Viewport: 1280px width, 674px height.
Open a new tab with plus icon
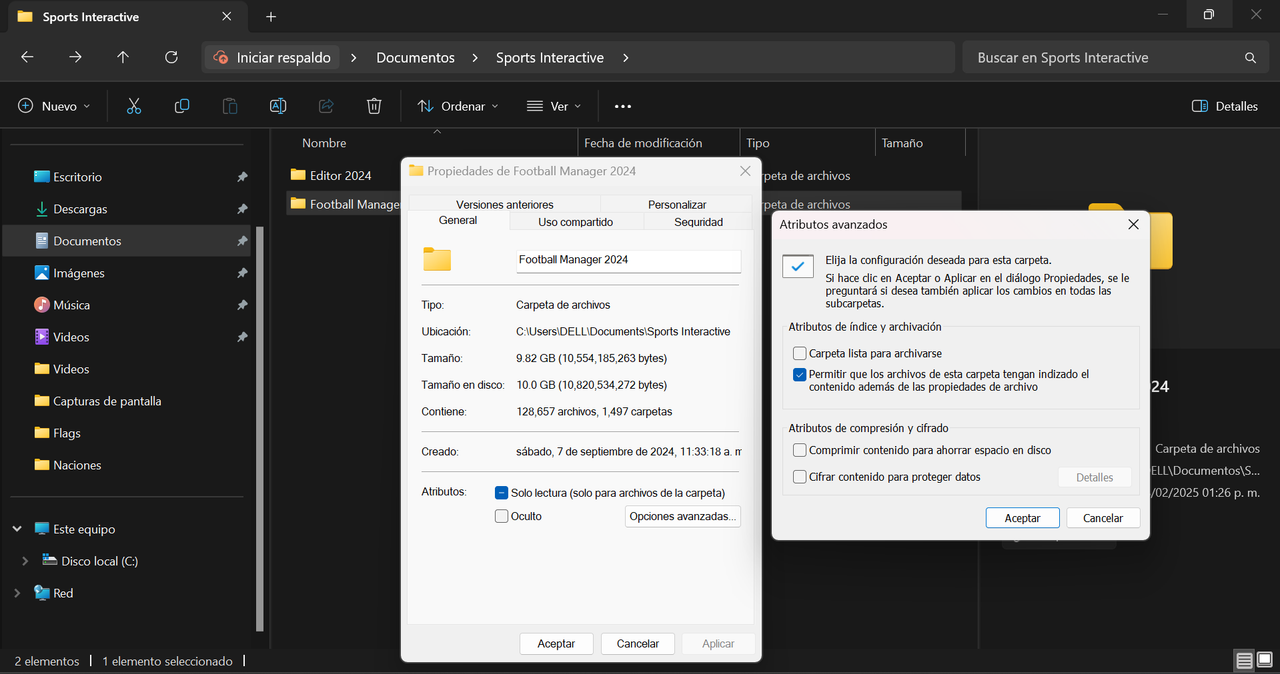(271, 17)
